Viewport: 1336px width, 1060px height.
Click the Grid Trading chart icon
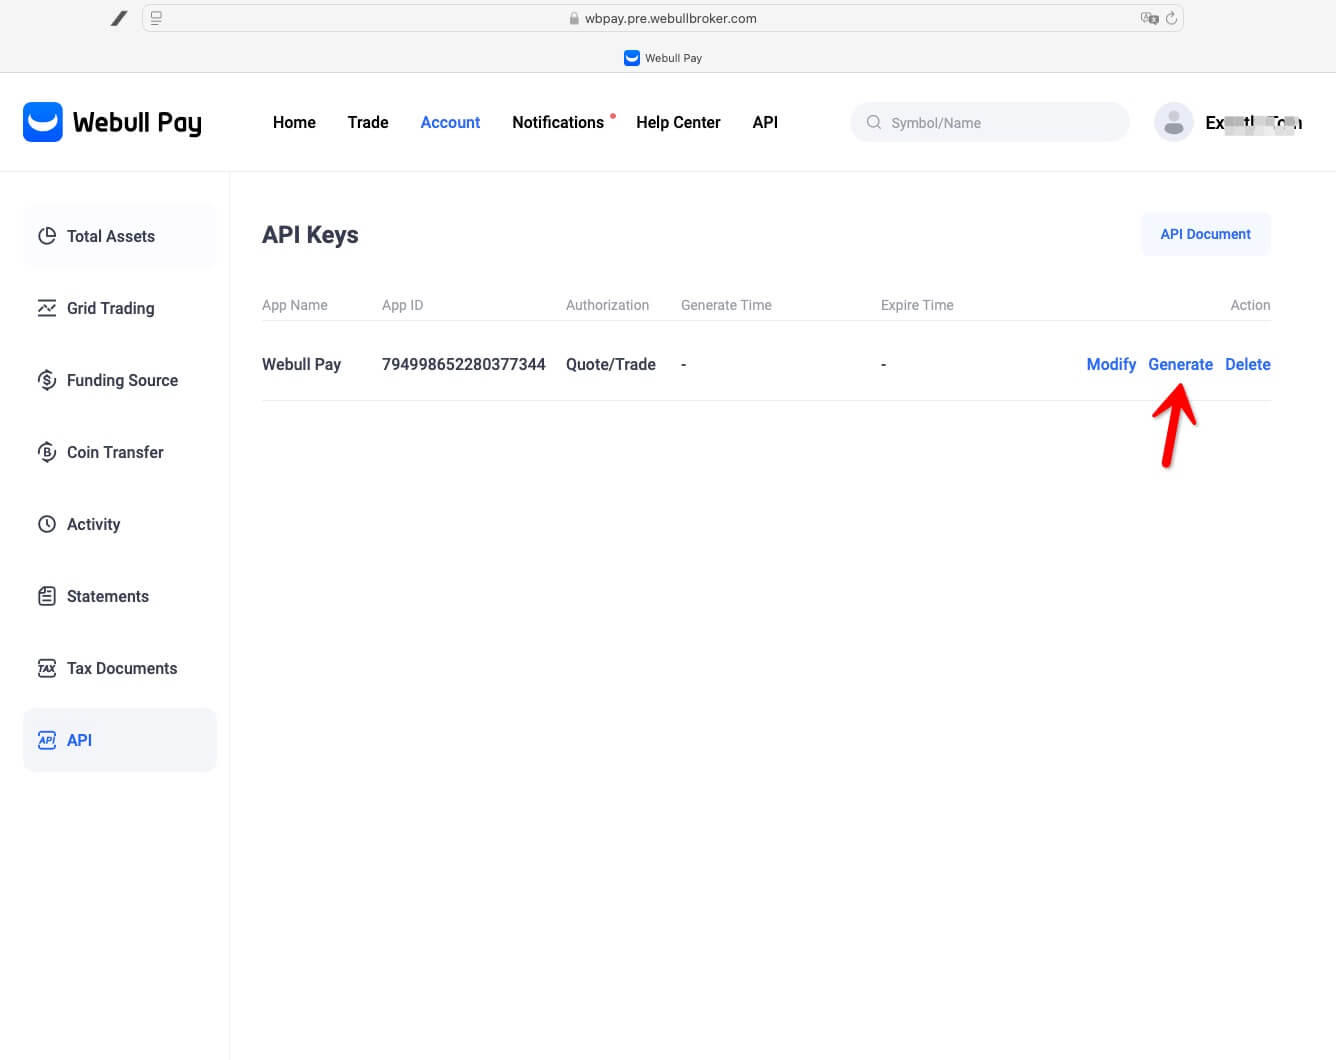(47, 308)
